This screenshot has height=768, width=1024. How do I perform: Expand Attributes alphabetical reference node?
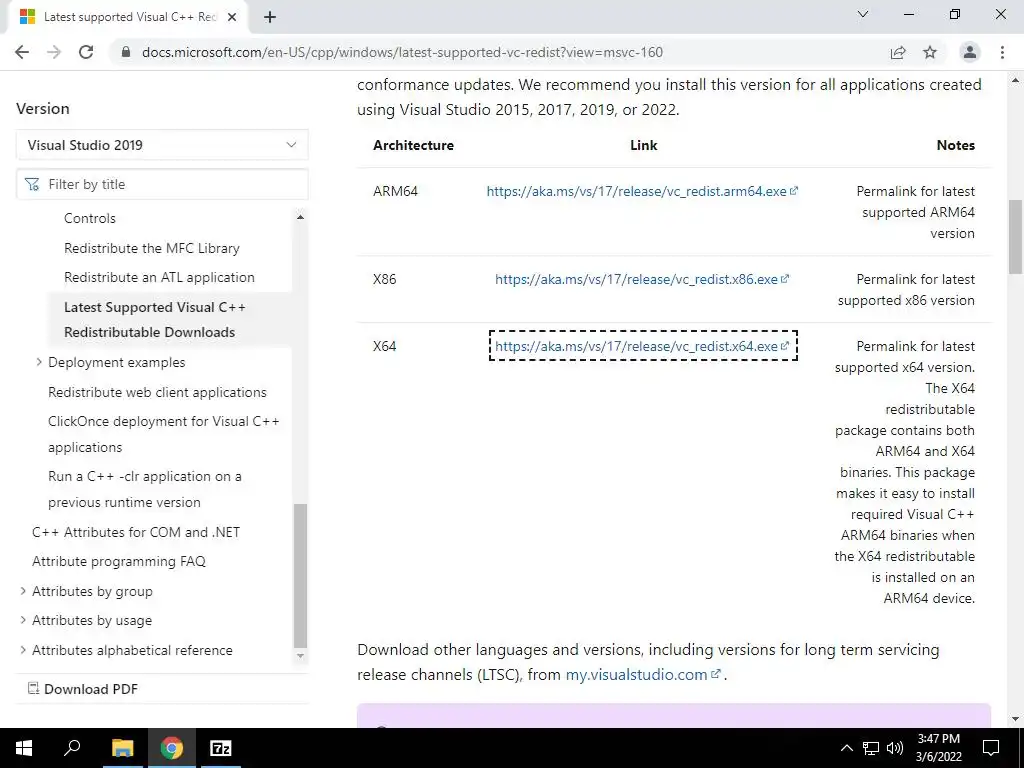[x=23, y=650]
